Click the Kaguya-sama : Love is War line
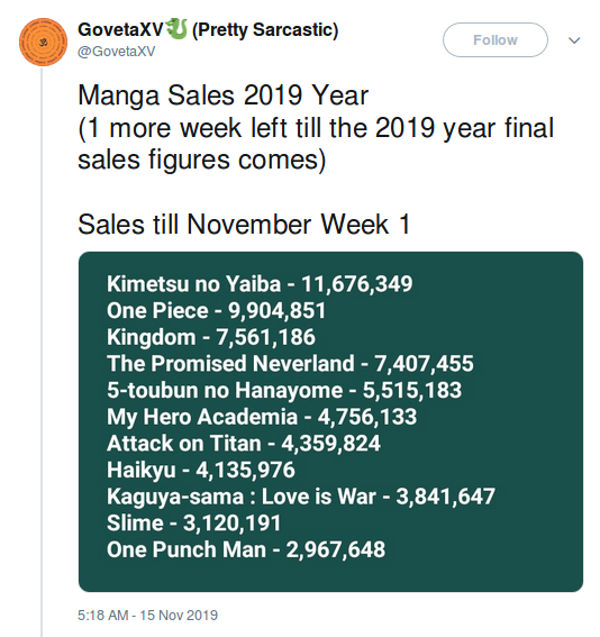The width and height of the screenshot is (600, 637). (300, 496)
